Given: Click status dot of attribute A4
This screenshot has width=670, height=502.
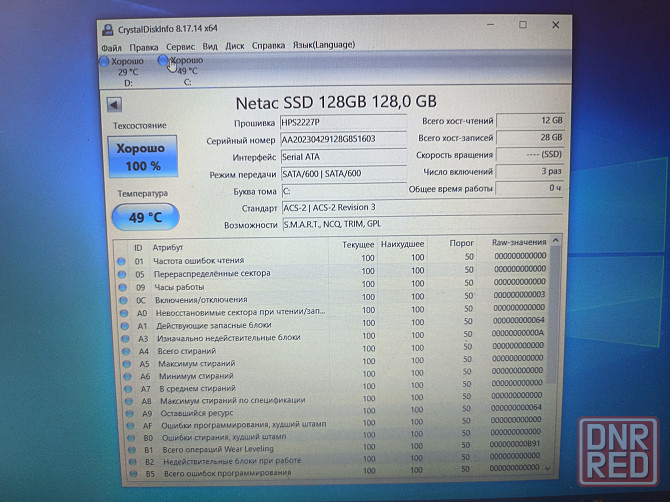Looking at the screenshot, I should point(126,352).
